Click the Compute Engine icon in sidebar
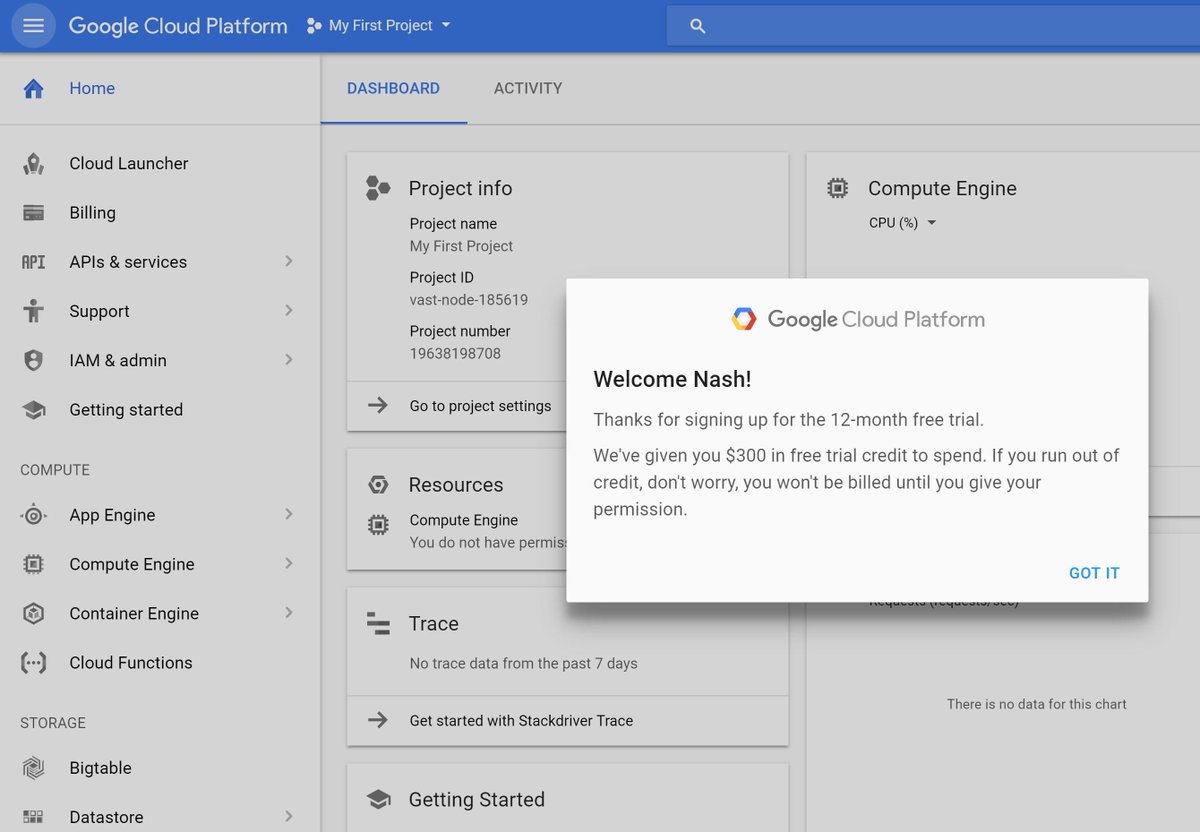 tap(31, 564)
